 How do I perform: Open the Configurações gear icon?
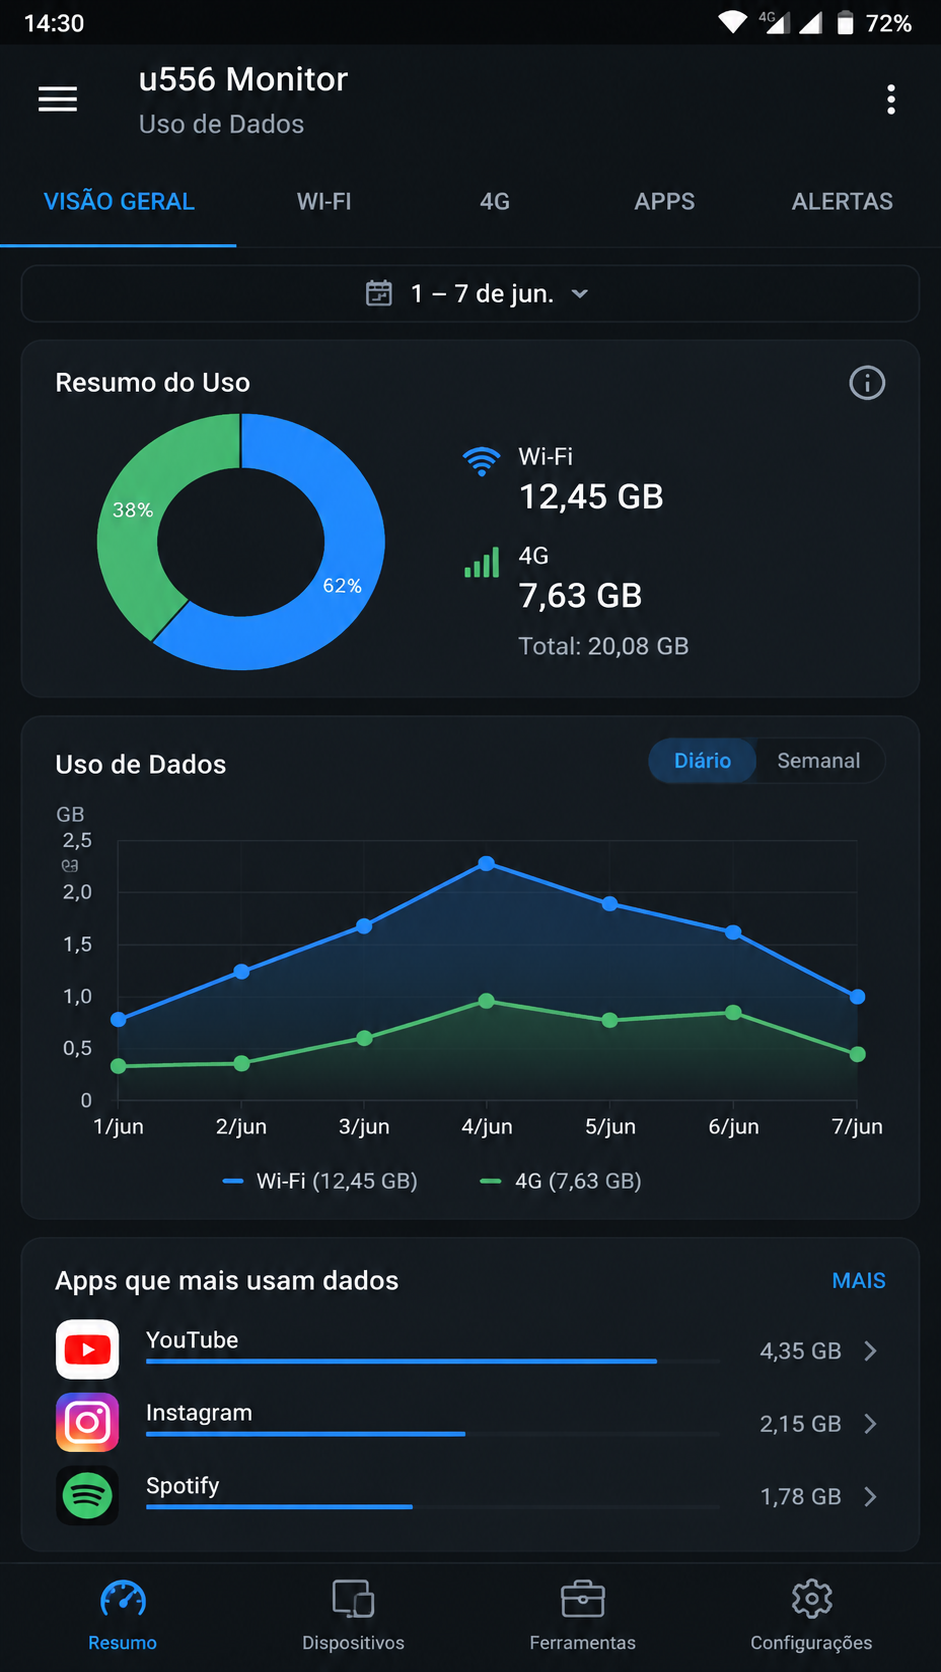[811, 1599]
